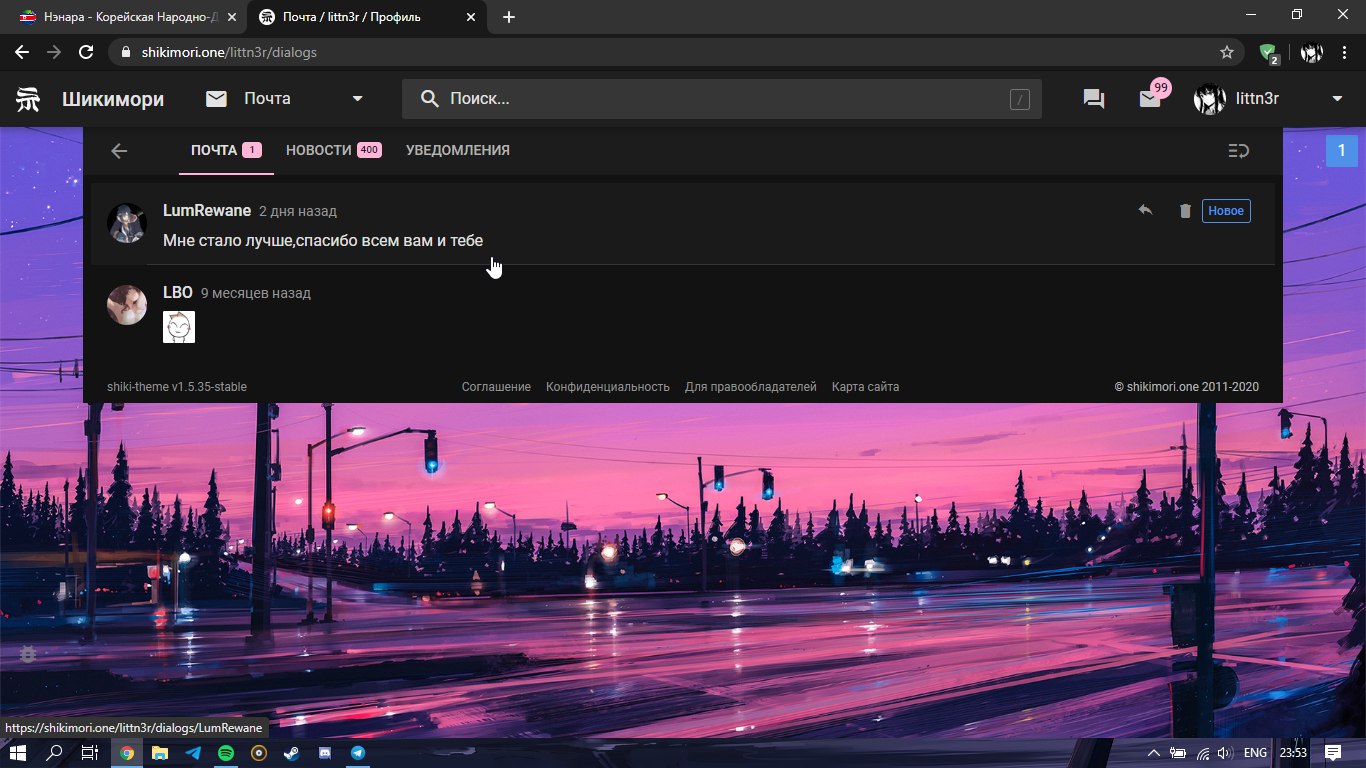
Task: Open the forum chat bubbles icon
Action: click(x=1094, y=99)
